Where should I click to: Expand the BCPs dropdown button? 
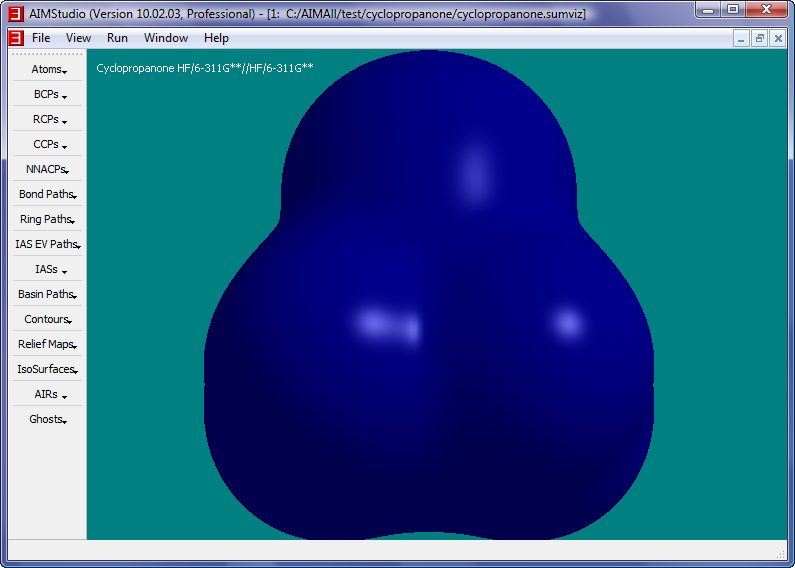click(x=47, y=94)
